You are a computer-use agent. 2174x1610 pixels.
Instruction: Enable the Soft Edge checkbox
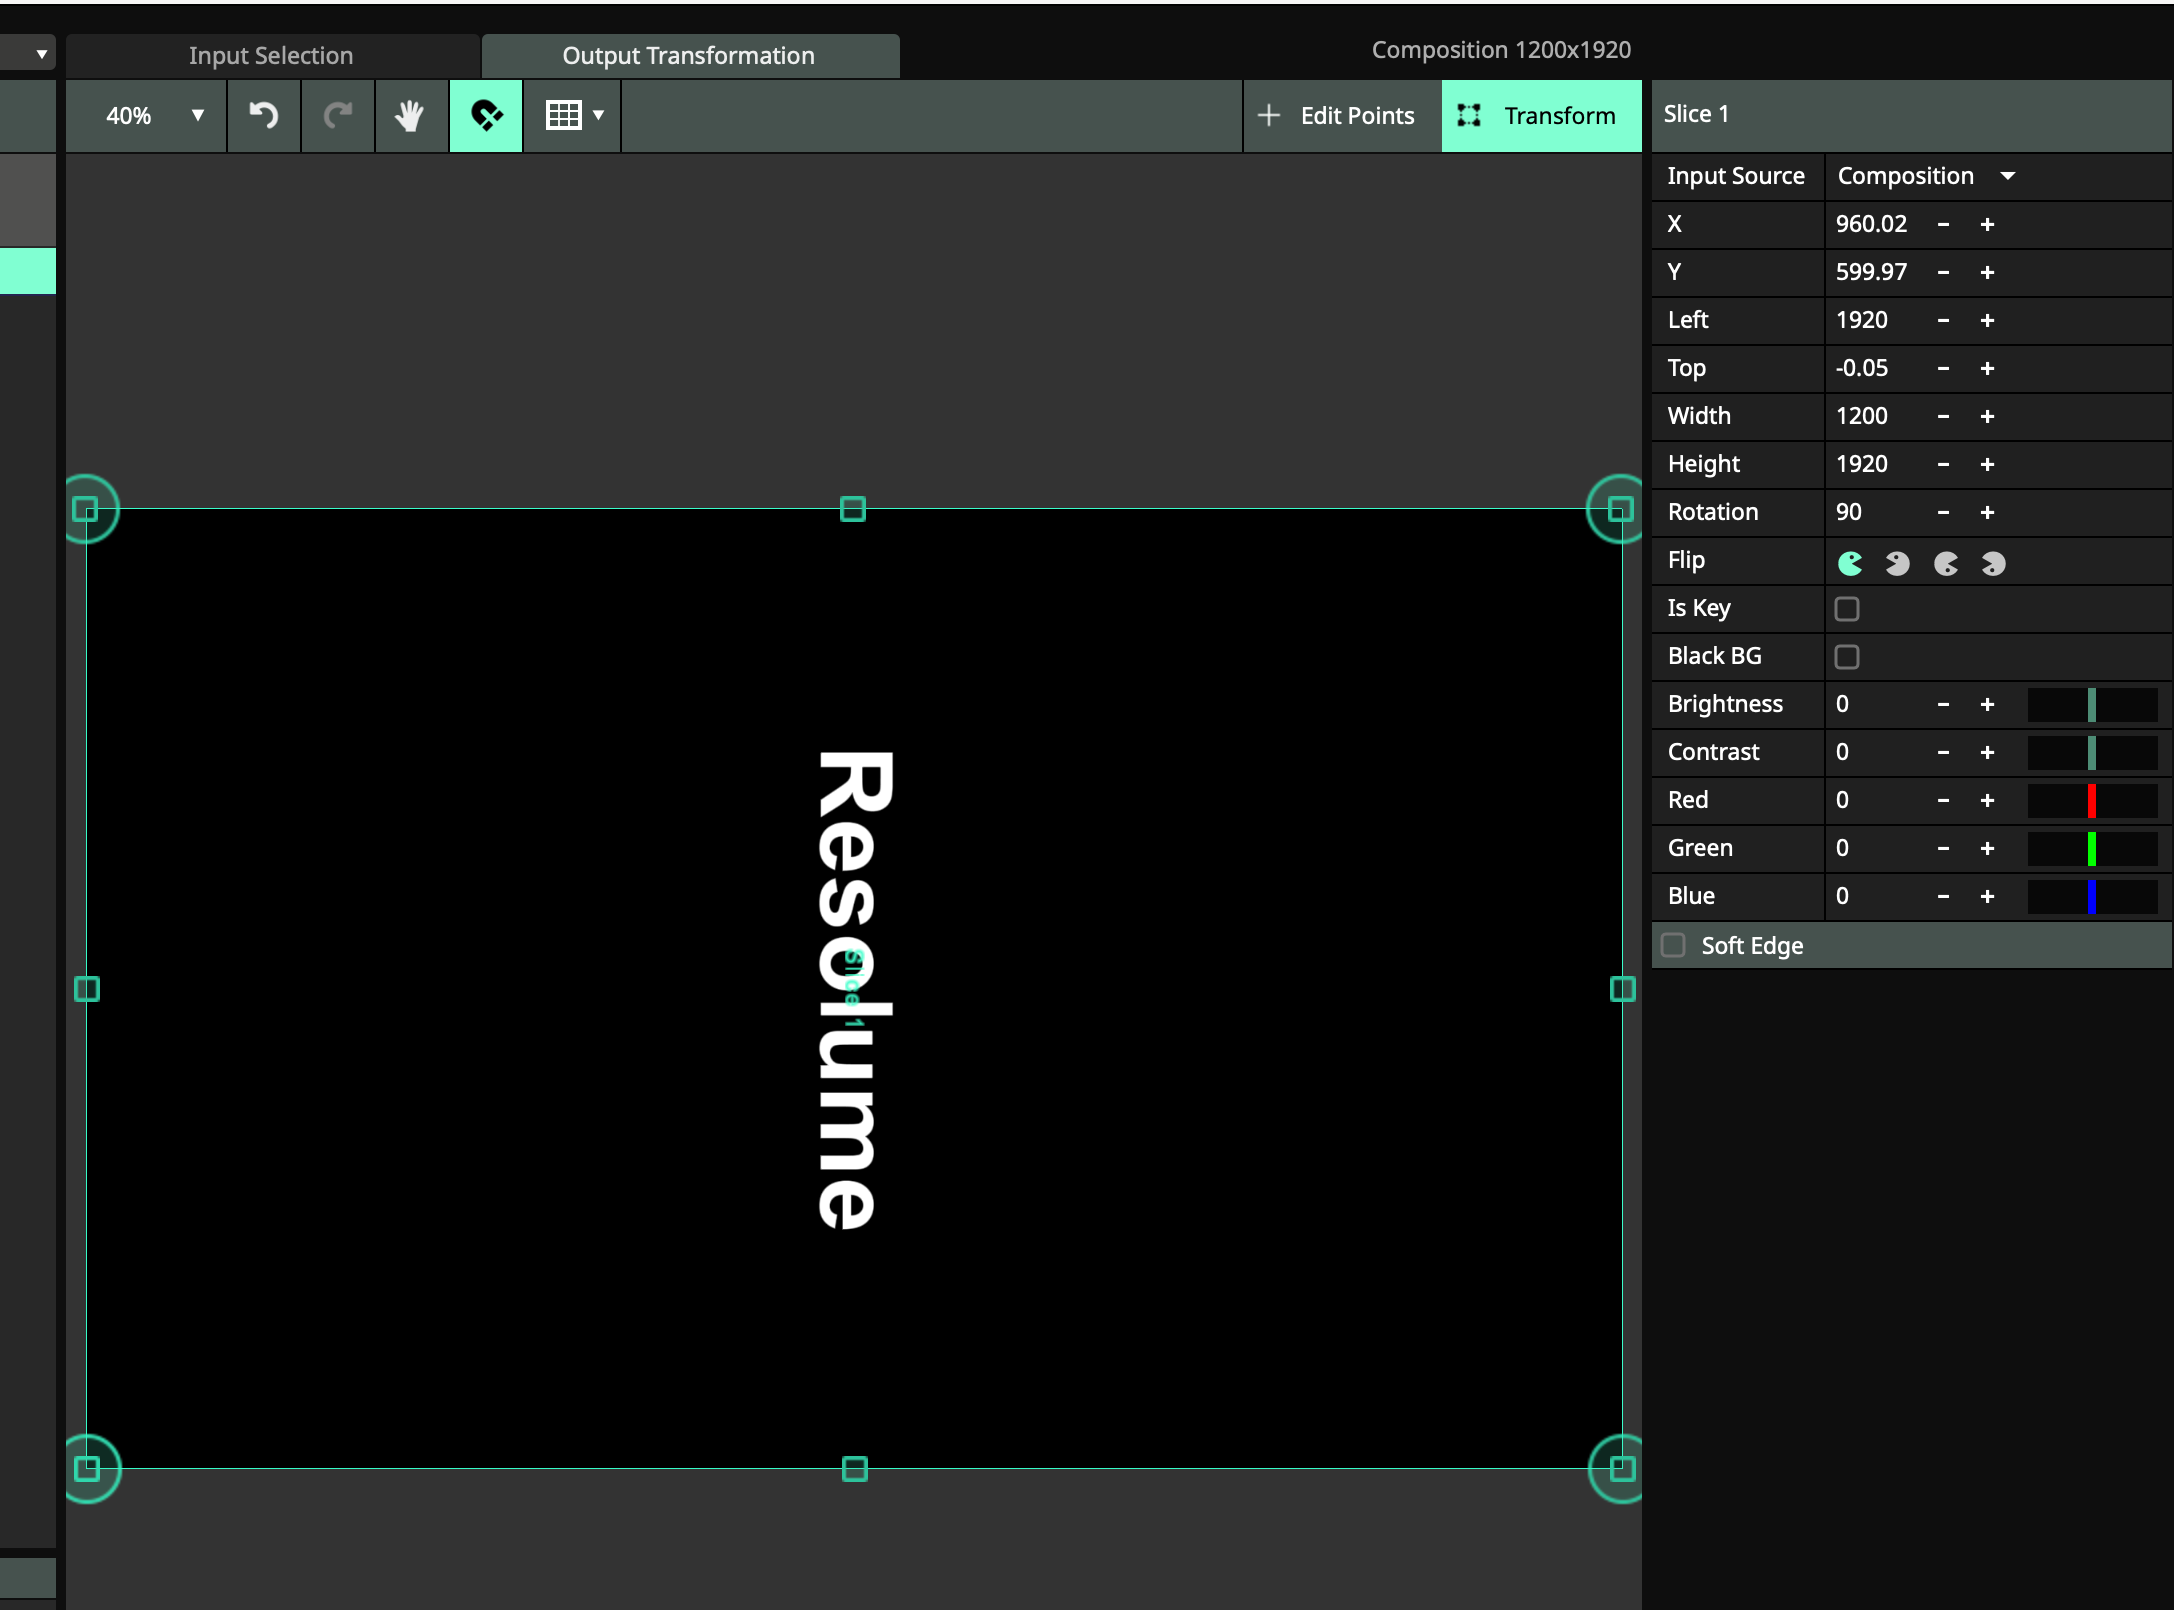tap(1673, 945)
